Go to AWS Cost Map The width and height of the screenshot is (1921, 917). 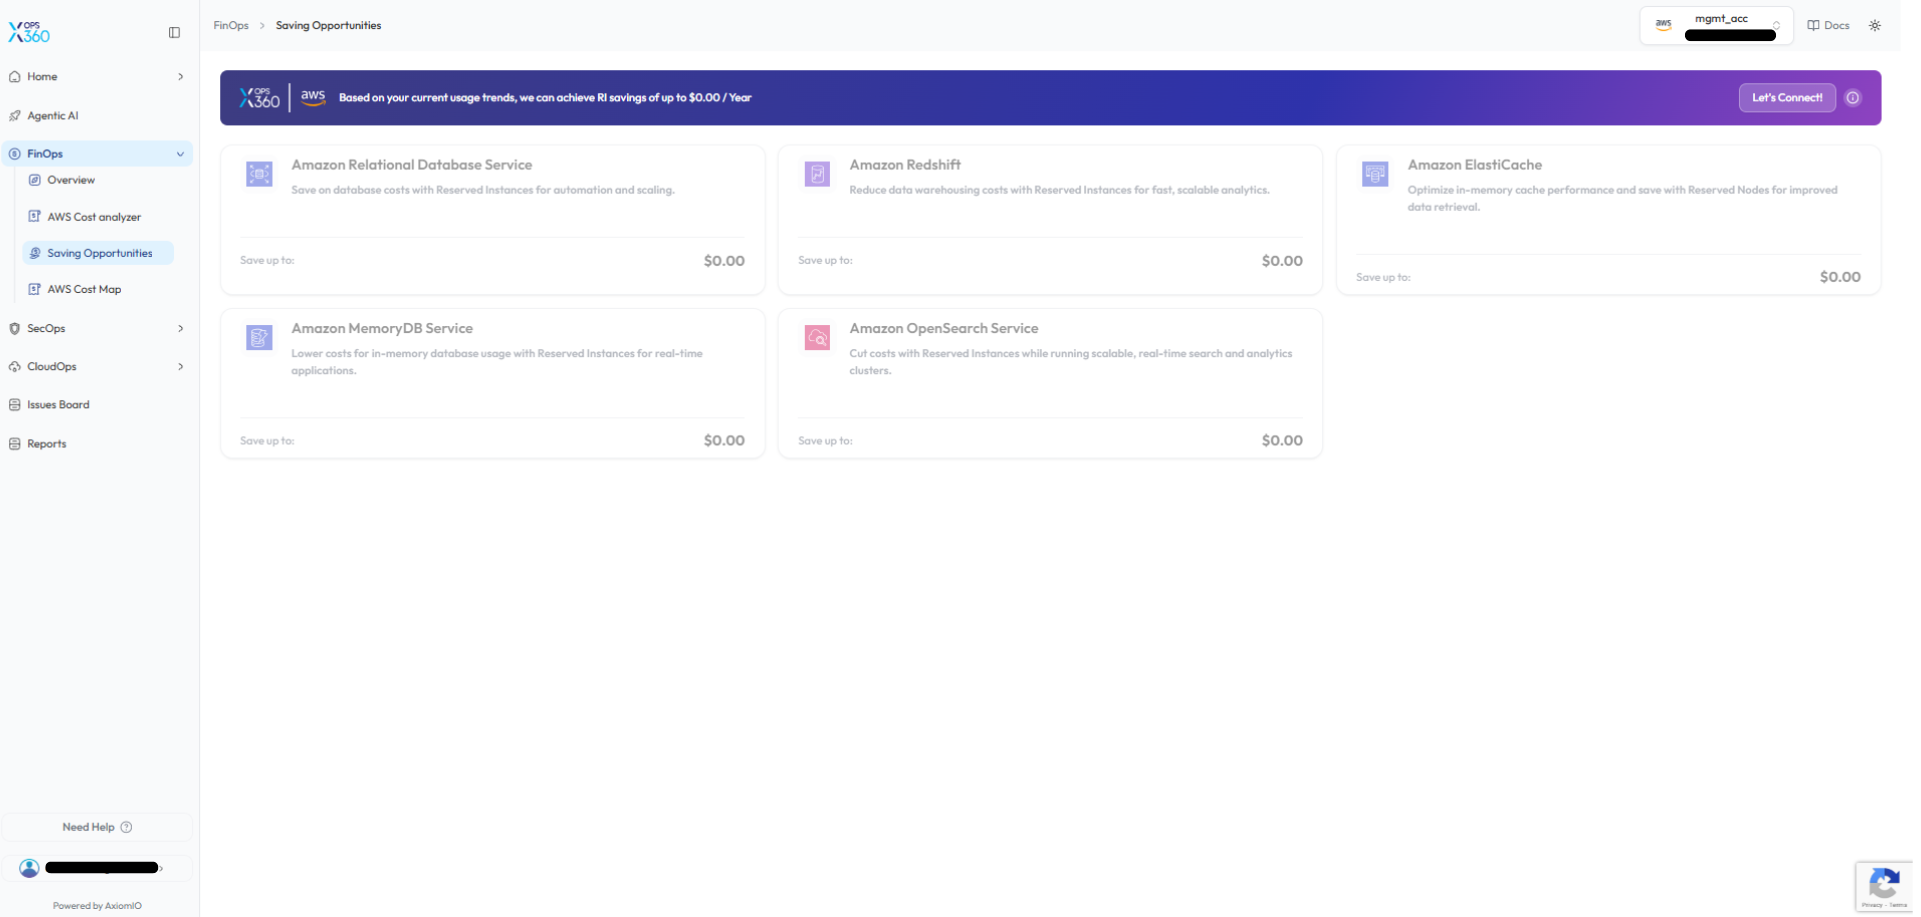(84, 290)
